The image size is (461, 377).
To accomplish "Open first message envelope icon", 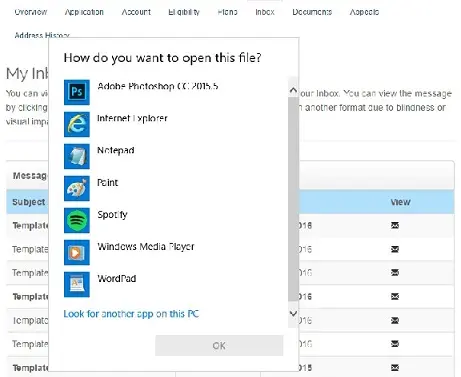I will click(x=395, y=225).
